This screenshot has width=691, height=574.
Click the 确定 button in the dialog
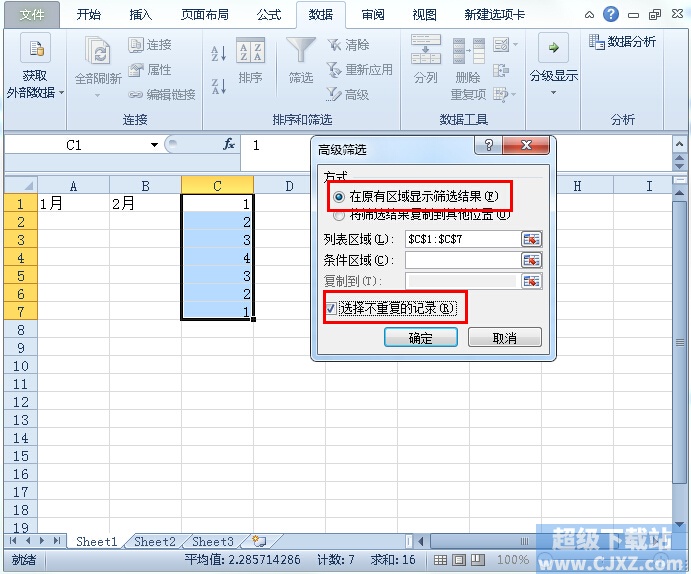click(421, 338)
